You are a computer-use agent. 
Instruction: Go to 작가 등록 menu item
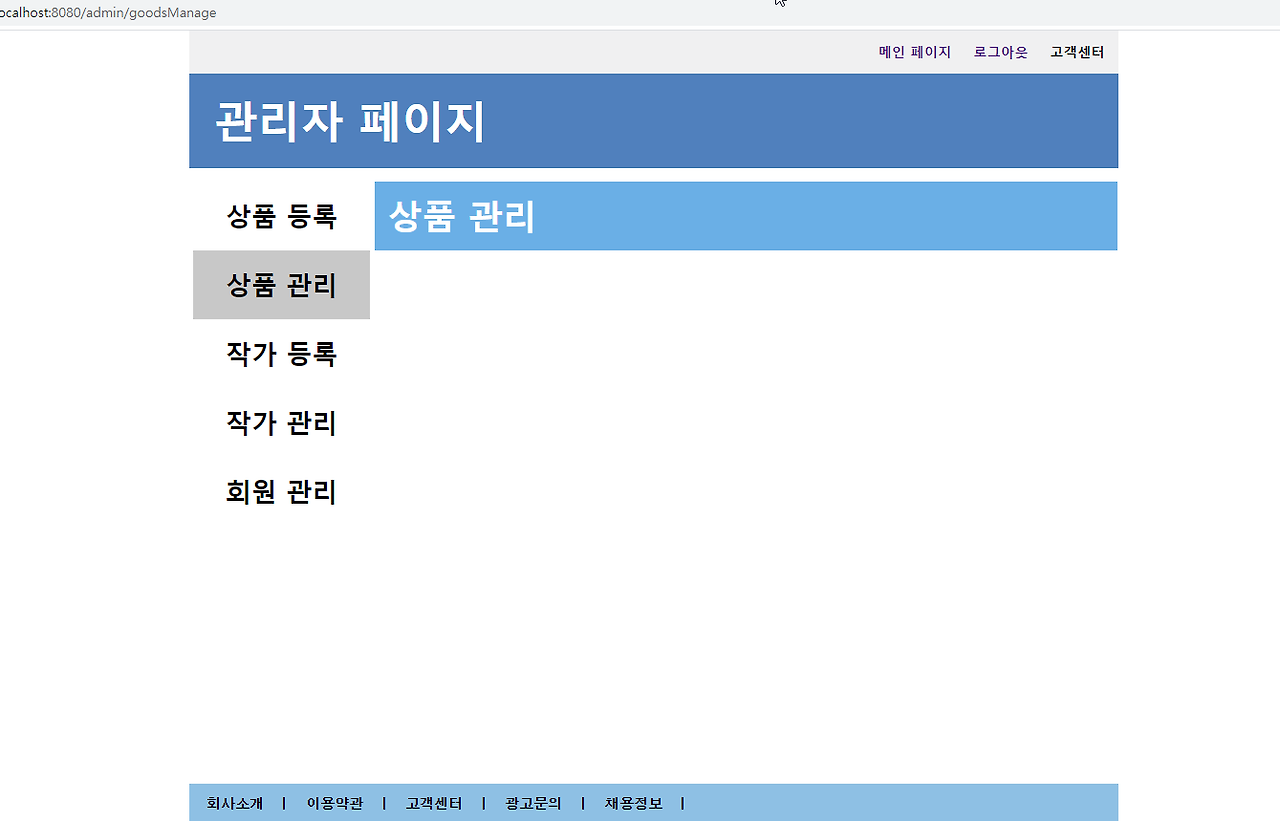click(x=281, y=354)
